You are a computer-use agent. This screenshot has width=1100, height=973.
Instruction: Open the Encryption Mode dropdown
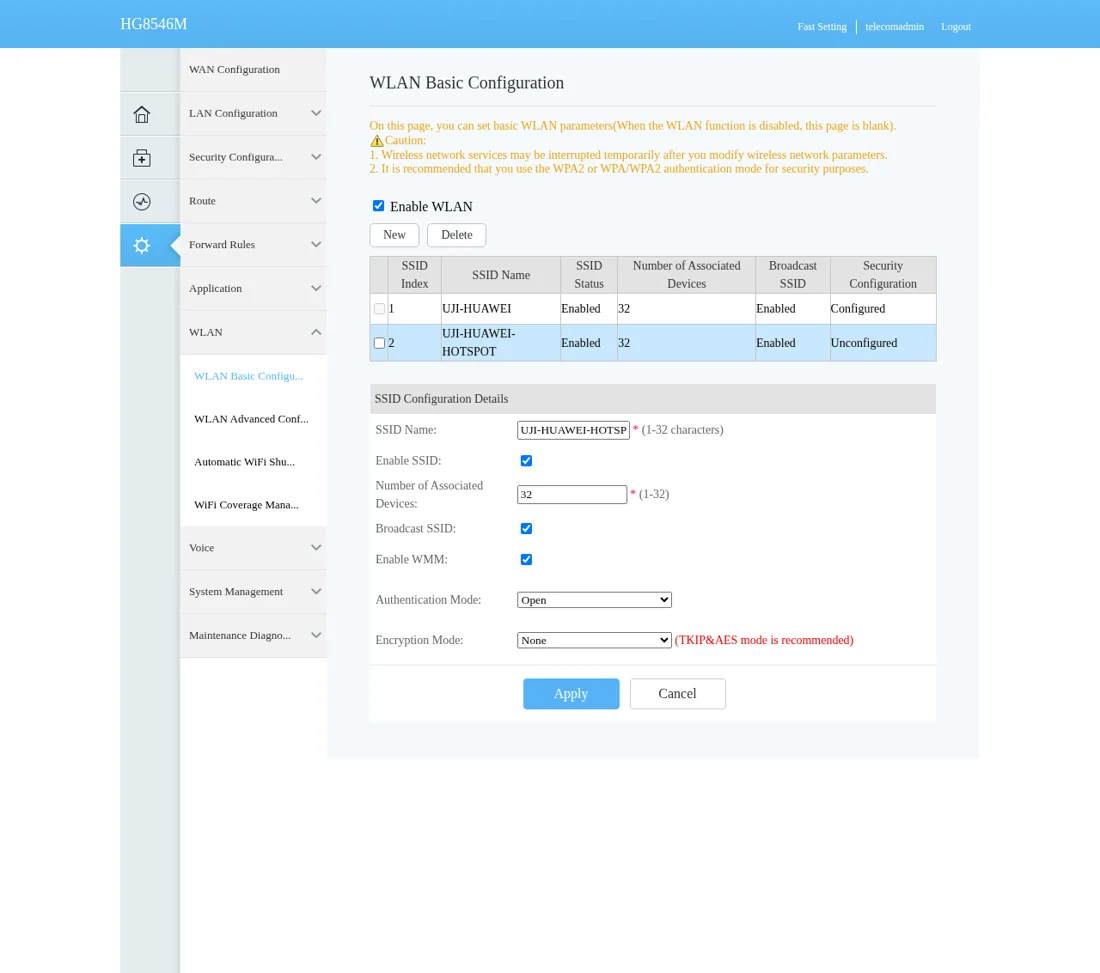594,640
